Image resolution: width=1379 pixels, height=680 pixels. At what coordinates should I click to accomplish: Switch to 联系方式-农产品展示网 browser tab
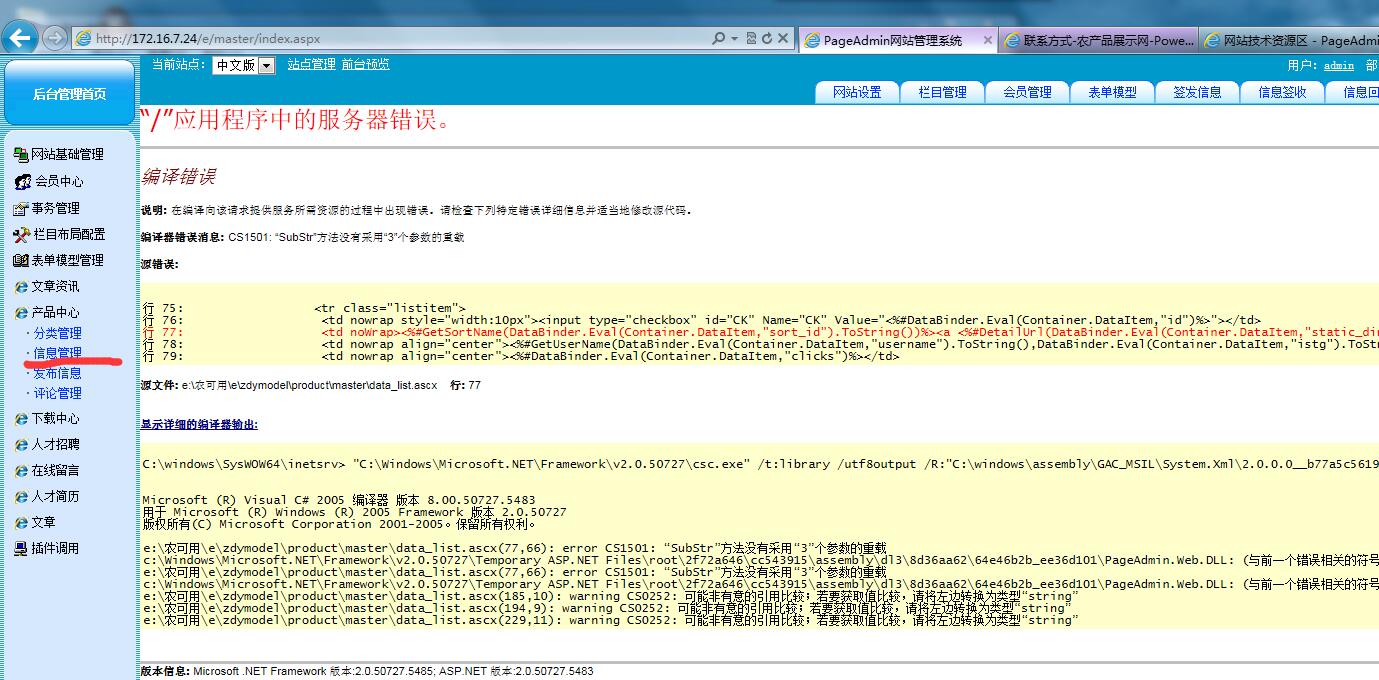[x=1098, y=41]
